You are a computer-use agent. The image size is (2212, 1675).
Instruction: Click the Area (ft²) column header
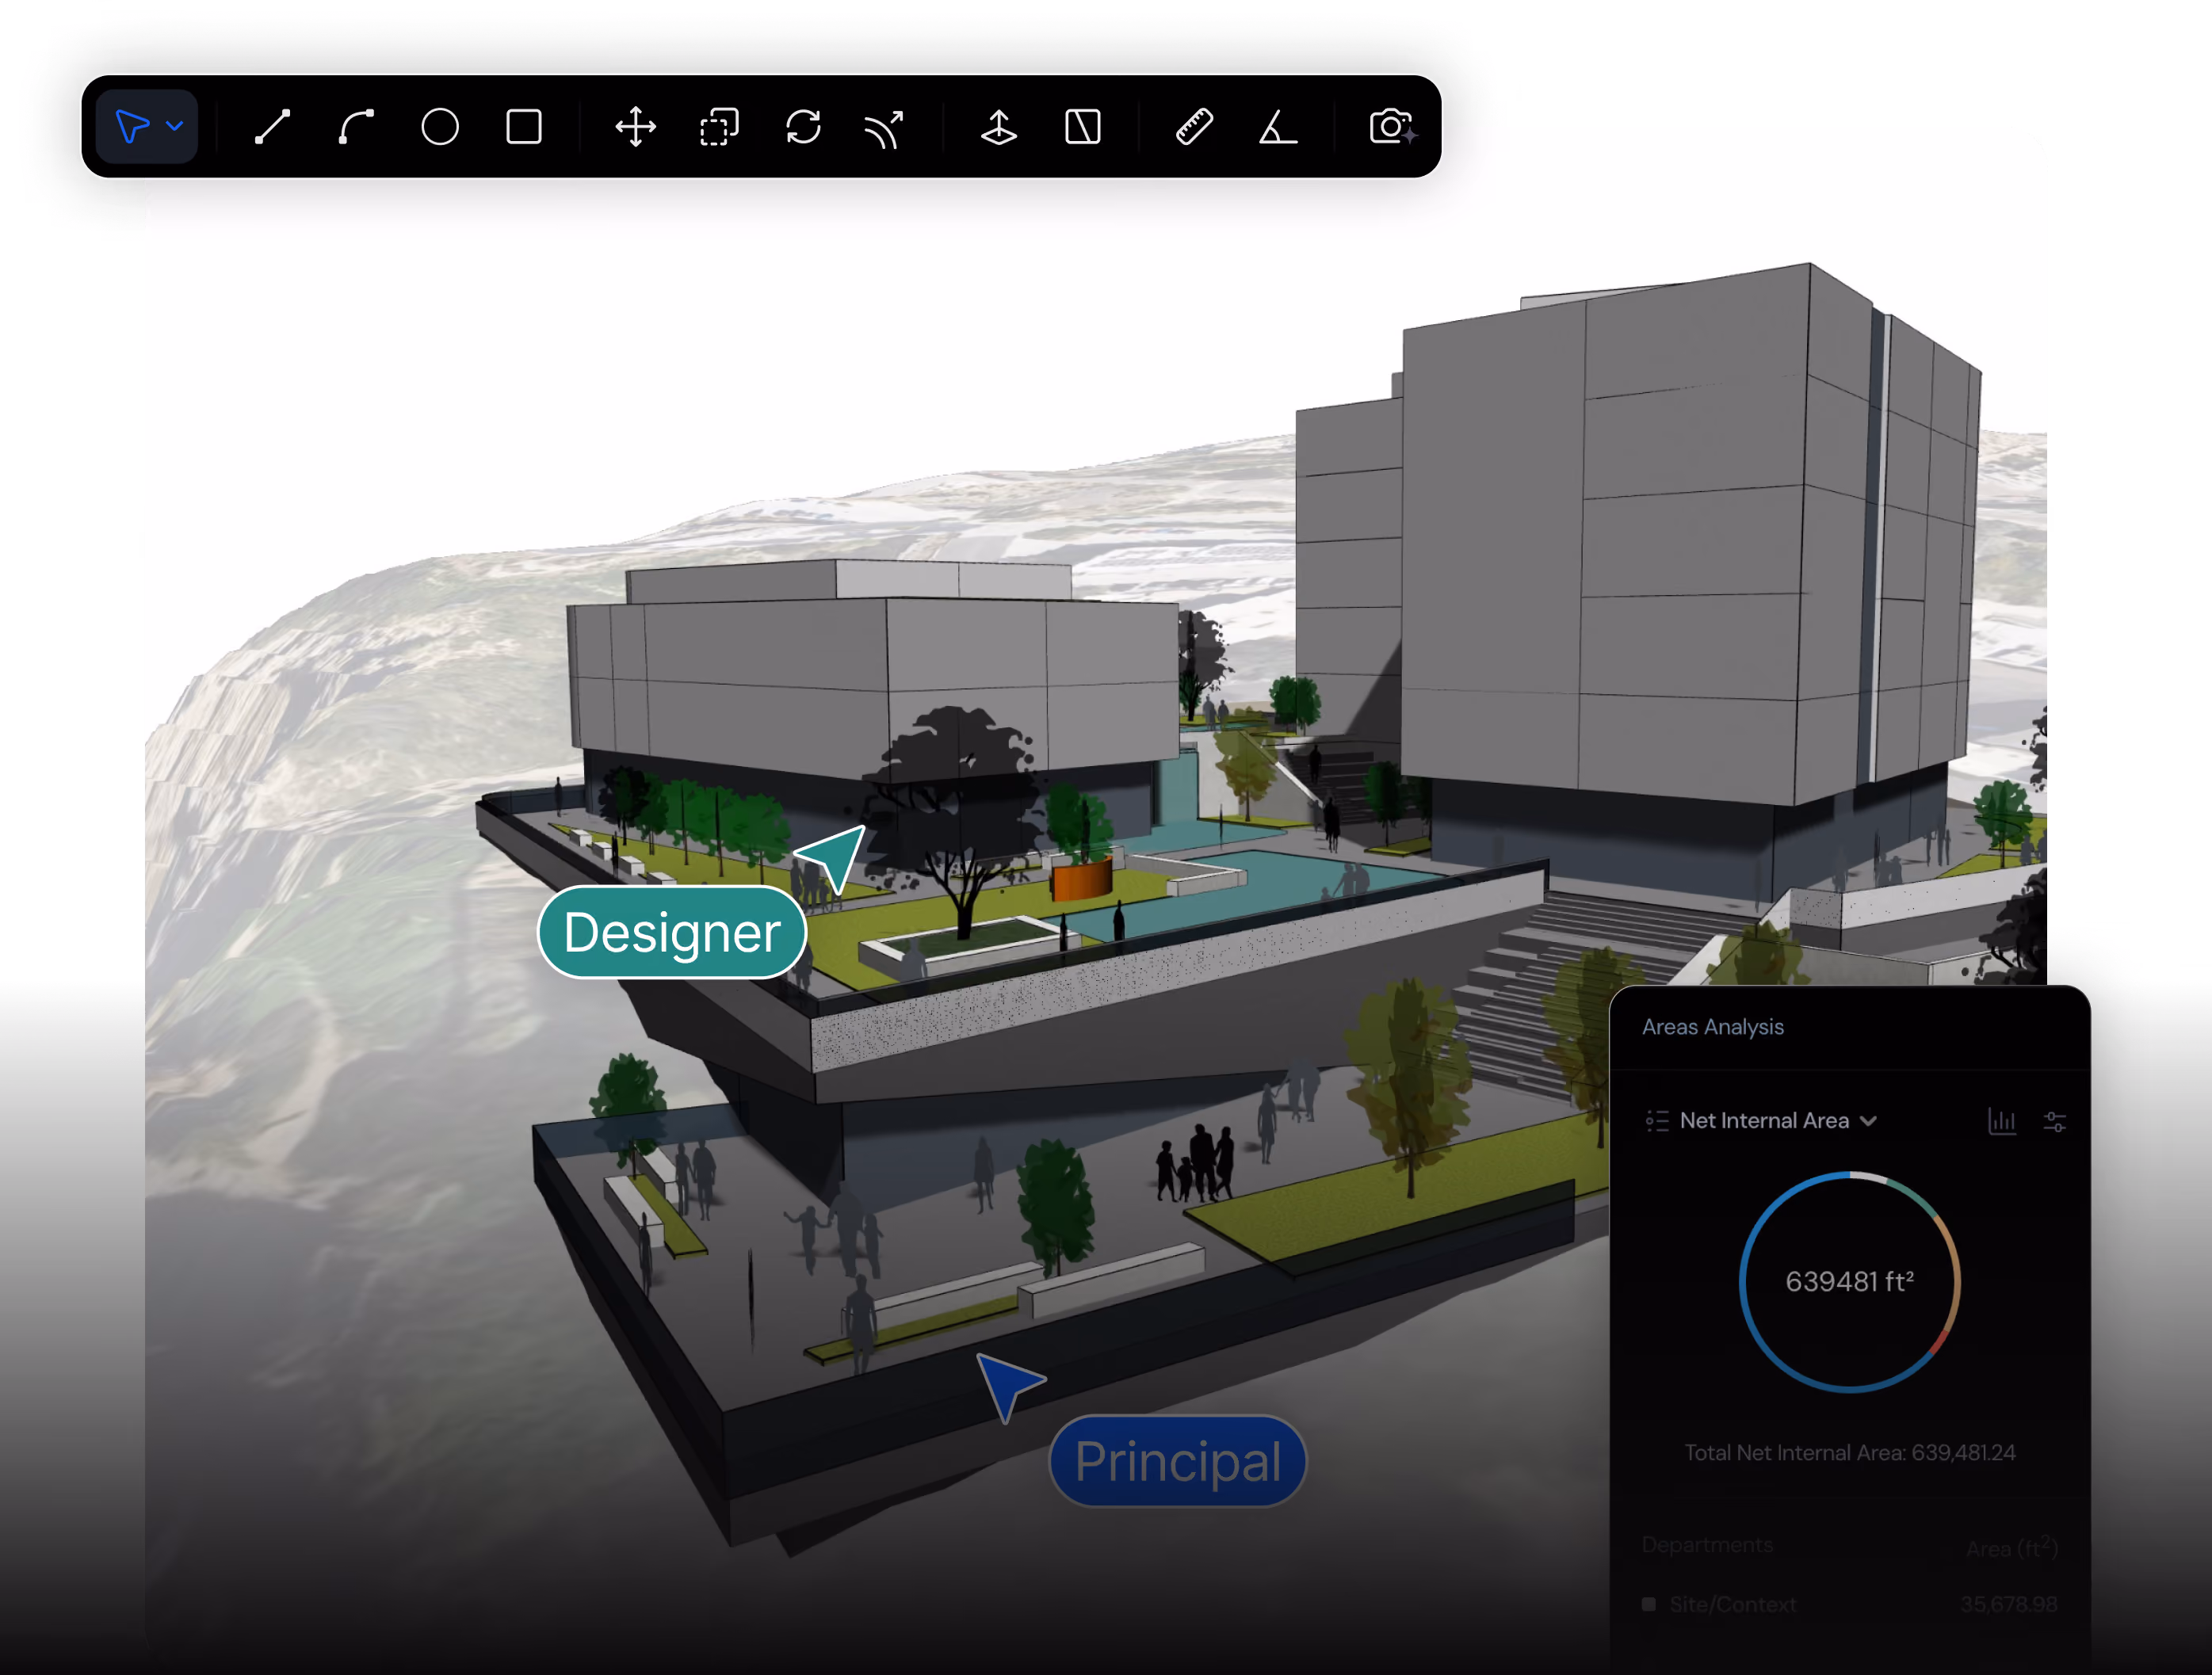tap(2012, 1547)
